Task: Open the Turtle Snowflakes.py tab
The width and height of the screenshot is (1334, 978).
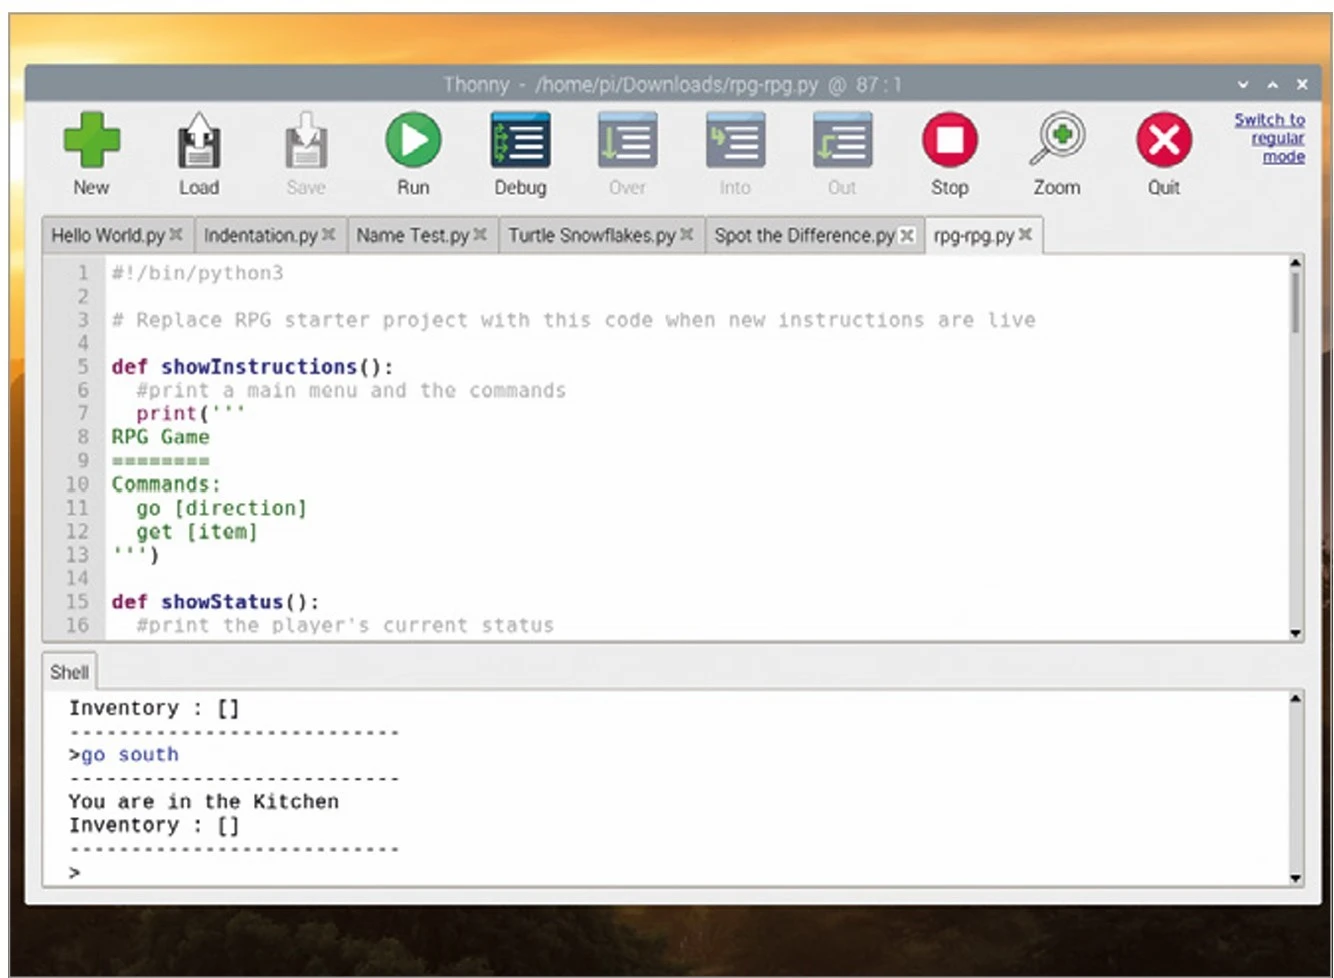Action: (591, 236)
